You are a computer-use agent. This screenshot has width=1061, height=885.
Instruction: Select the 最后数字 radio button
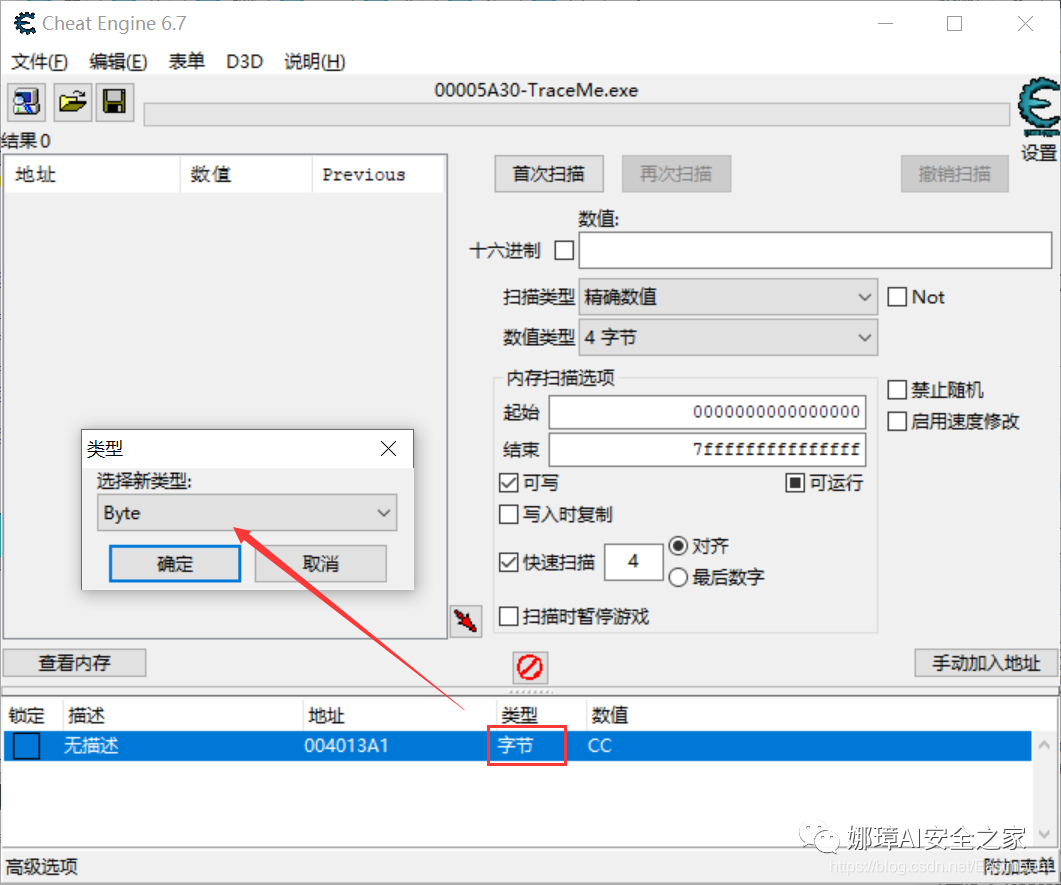[x=678, y=577]
